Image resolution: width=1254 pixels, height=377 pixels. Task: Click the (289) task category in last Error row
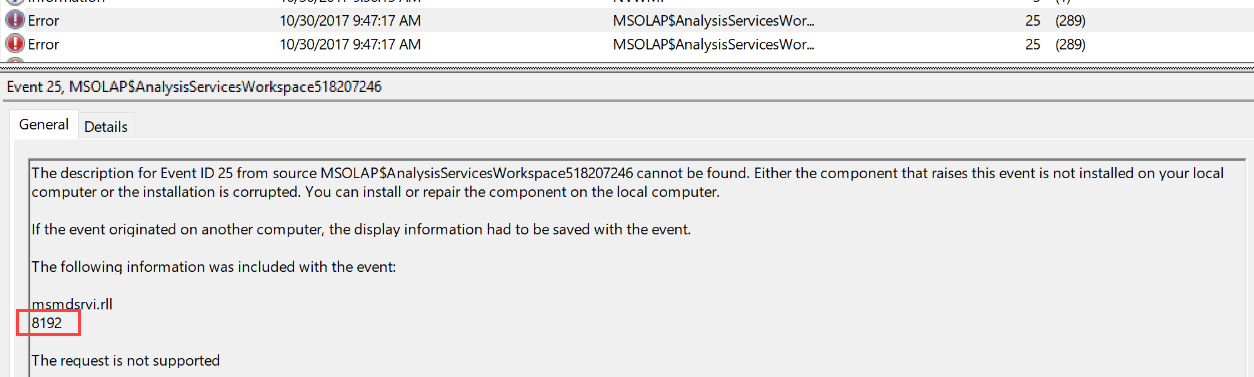click(x=1070, y=44)
